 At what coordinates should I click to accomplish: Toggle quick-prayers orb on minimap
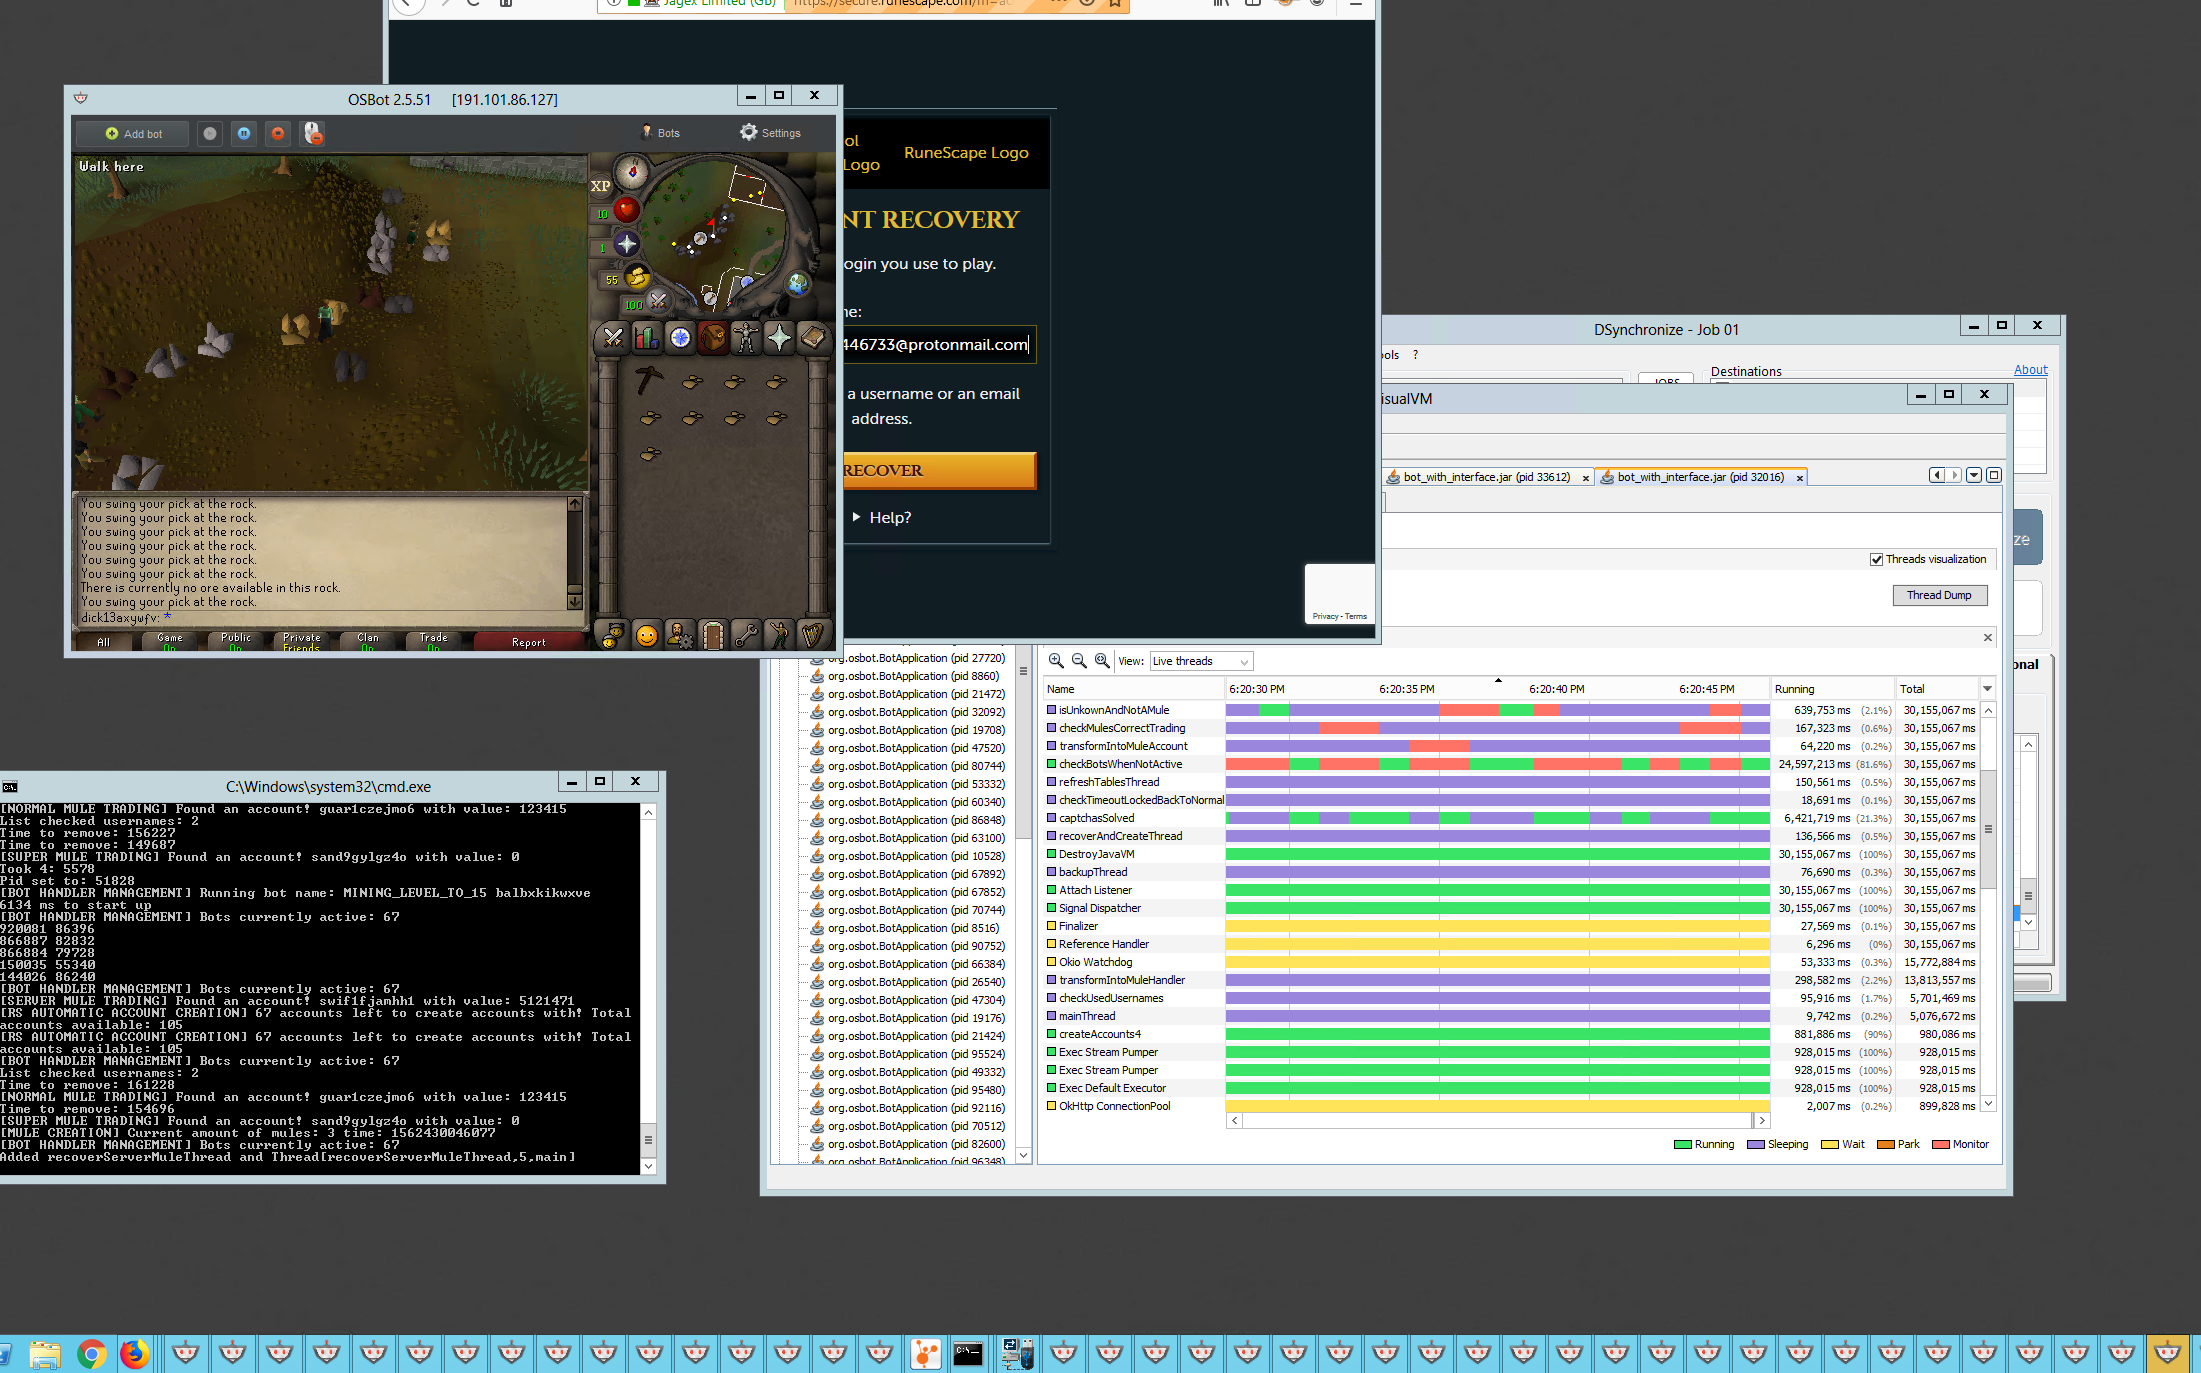(x=626, y=243)
